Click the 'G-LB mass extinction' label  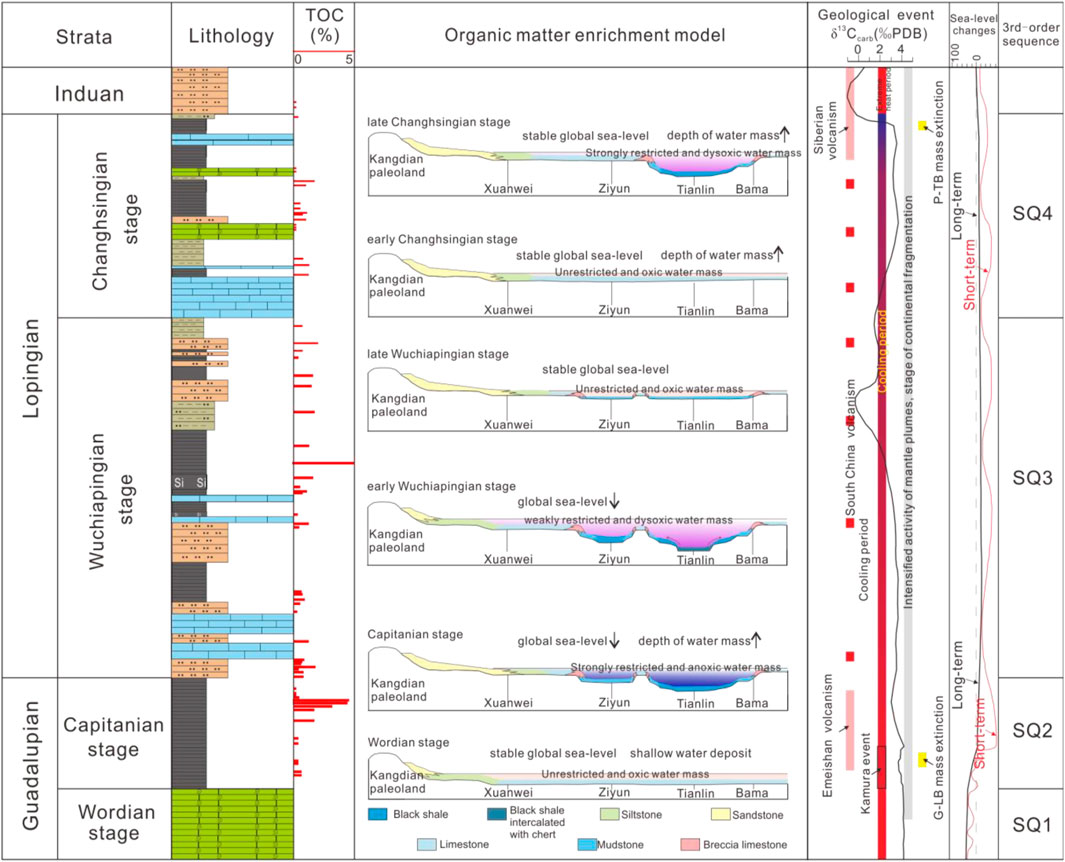[939, 757]
